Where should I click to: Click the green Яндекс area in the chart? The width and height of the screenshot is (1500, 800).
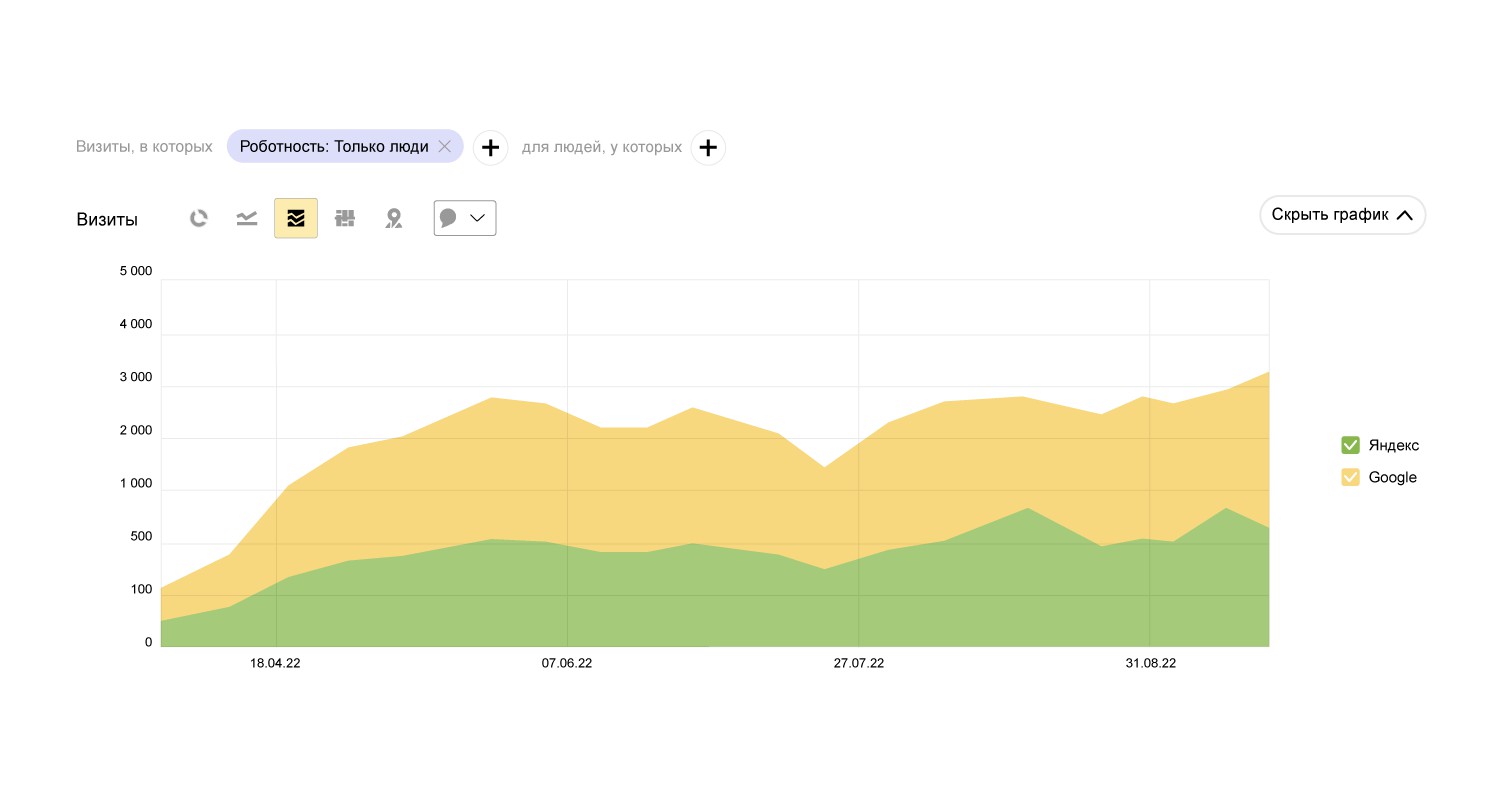pyautogui.click(x=700, y=600)
